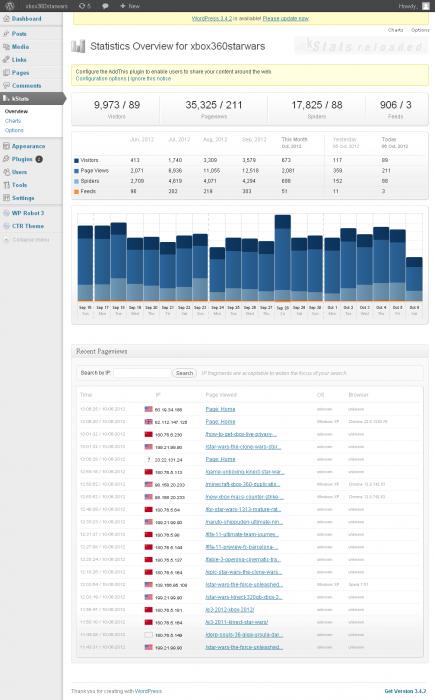Click the Plugins update count badge
Viewport: 435px width, 700px height.
tap(39, 159)
